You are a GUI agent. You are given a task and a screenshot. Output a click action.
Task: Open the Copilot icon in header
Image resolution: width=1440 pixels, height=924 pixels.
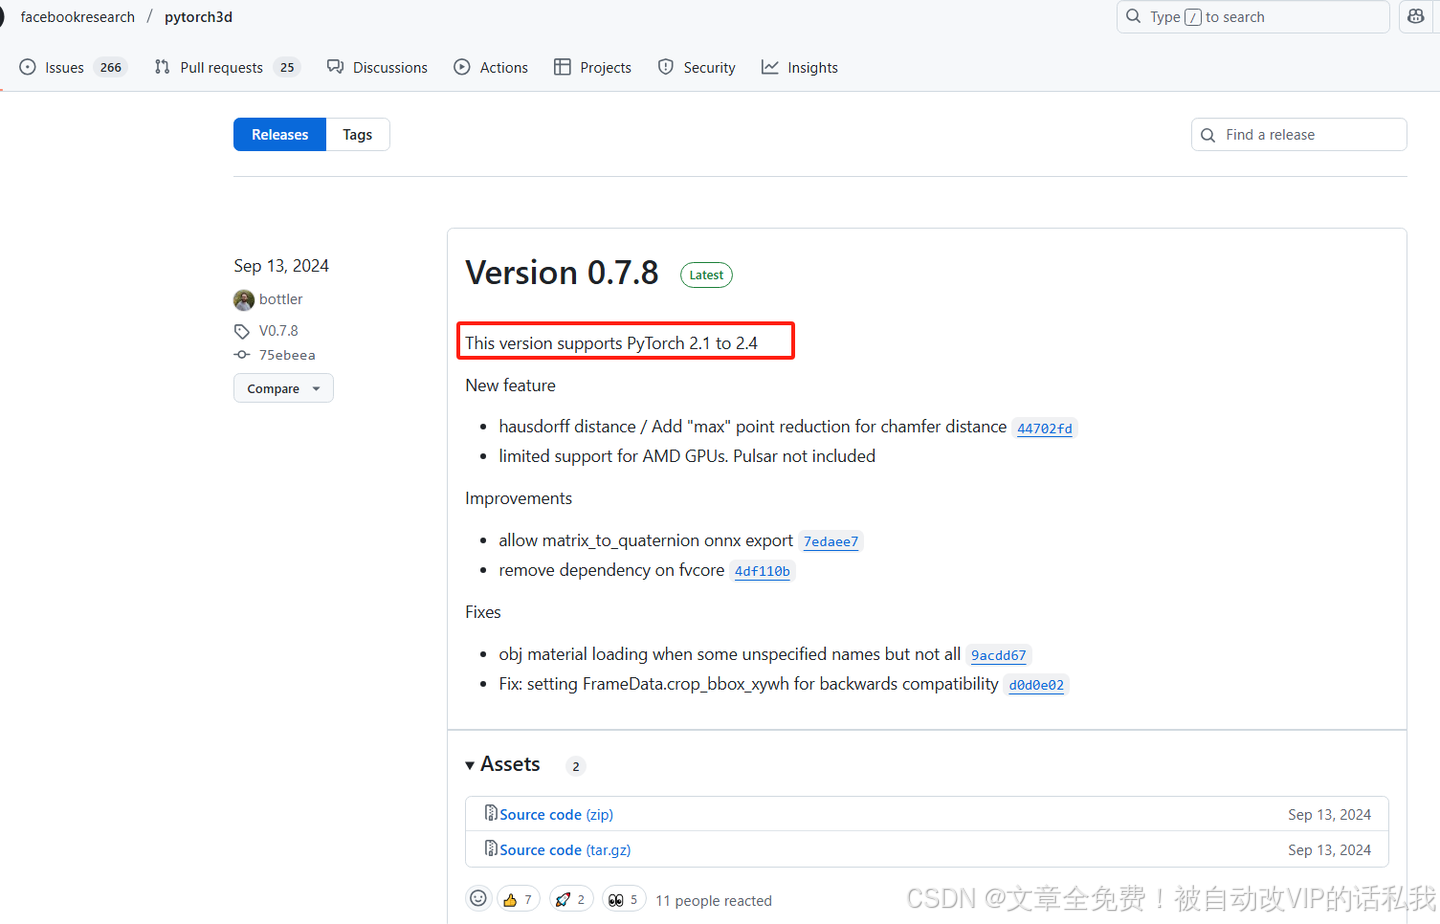coord(1416,16)
